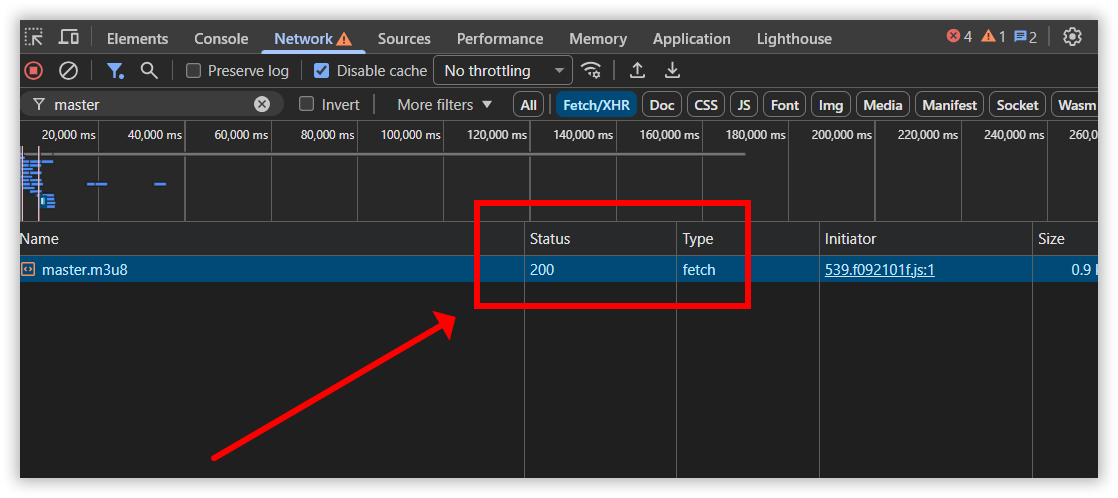This screenshot has width=1118, height=498.
Task: Select the Img type filter
Action: [831, 105]
